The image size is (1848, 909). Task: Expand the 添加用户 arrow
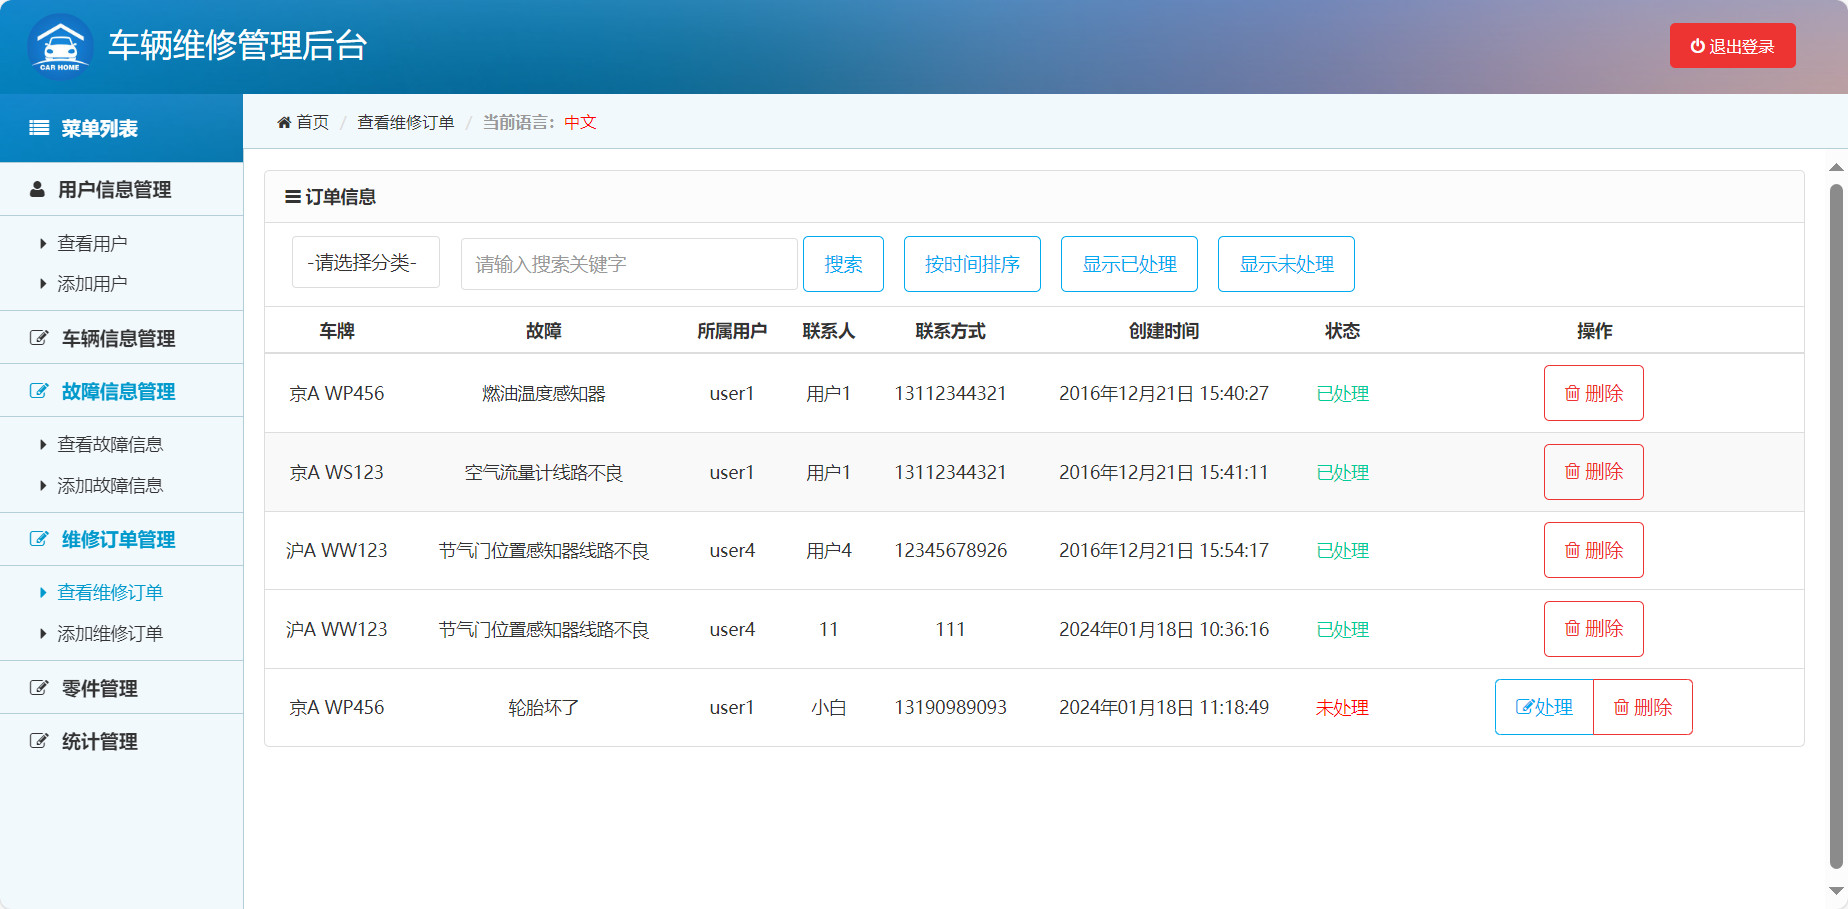tap(43, 284)
